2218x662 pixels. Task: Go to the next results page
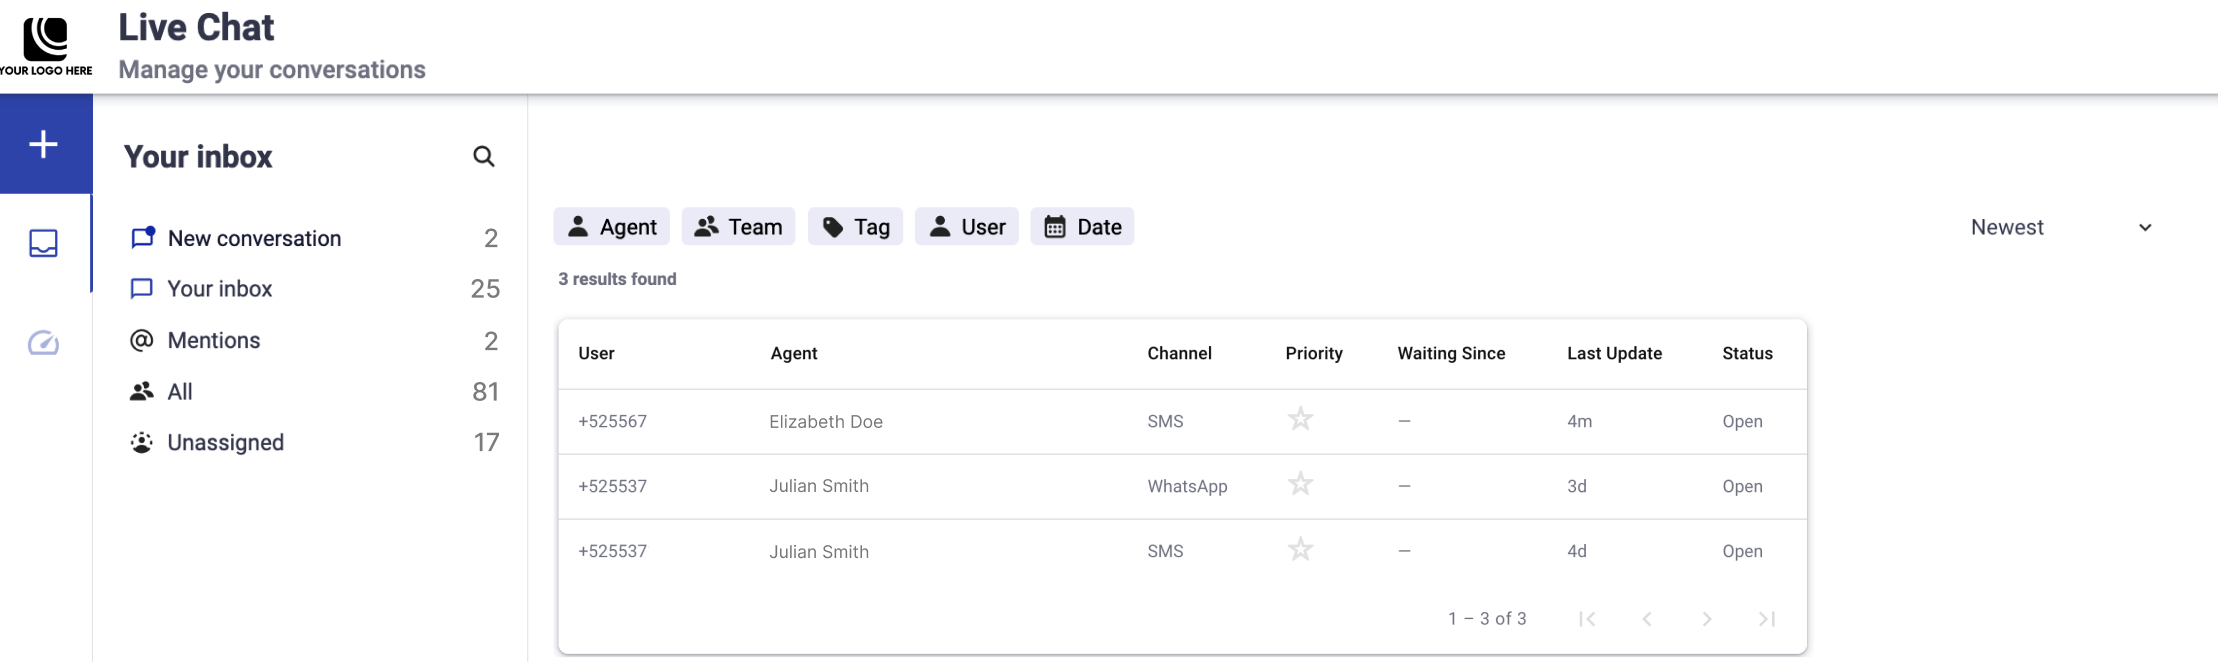1707,619
